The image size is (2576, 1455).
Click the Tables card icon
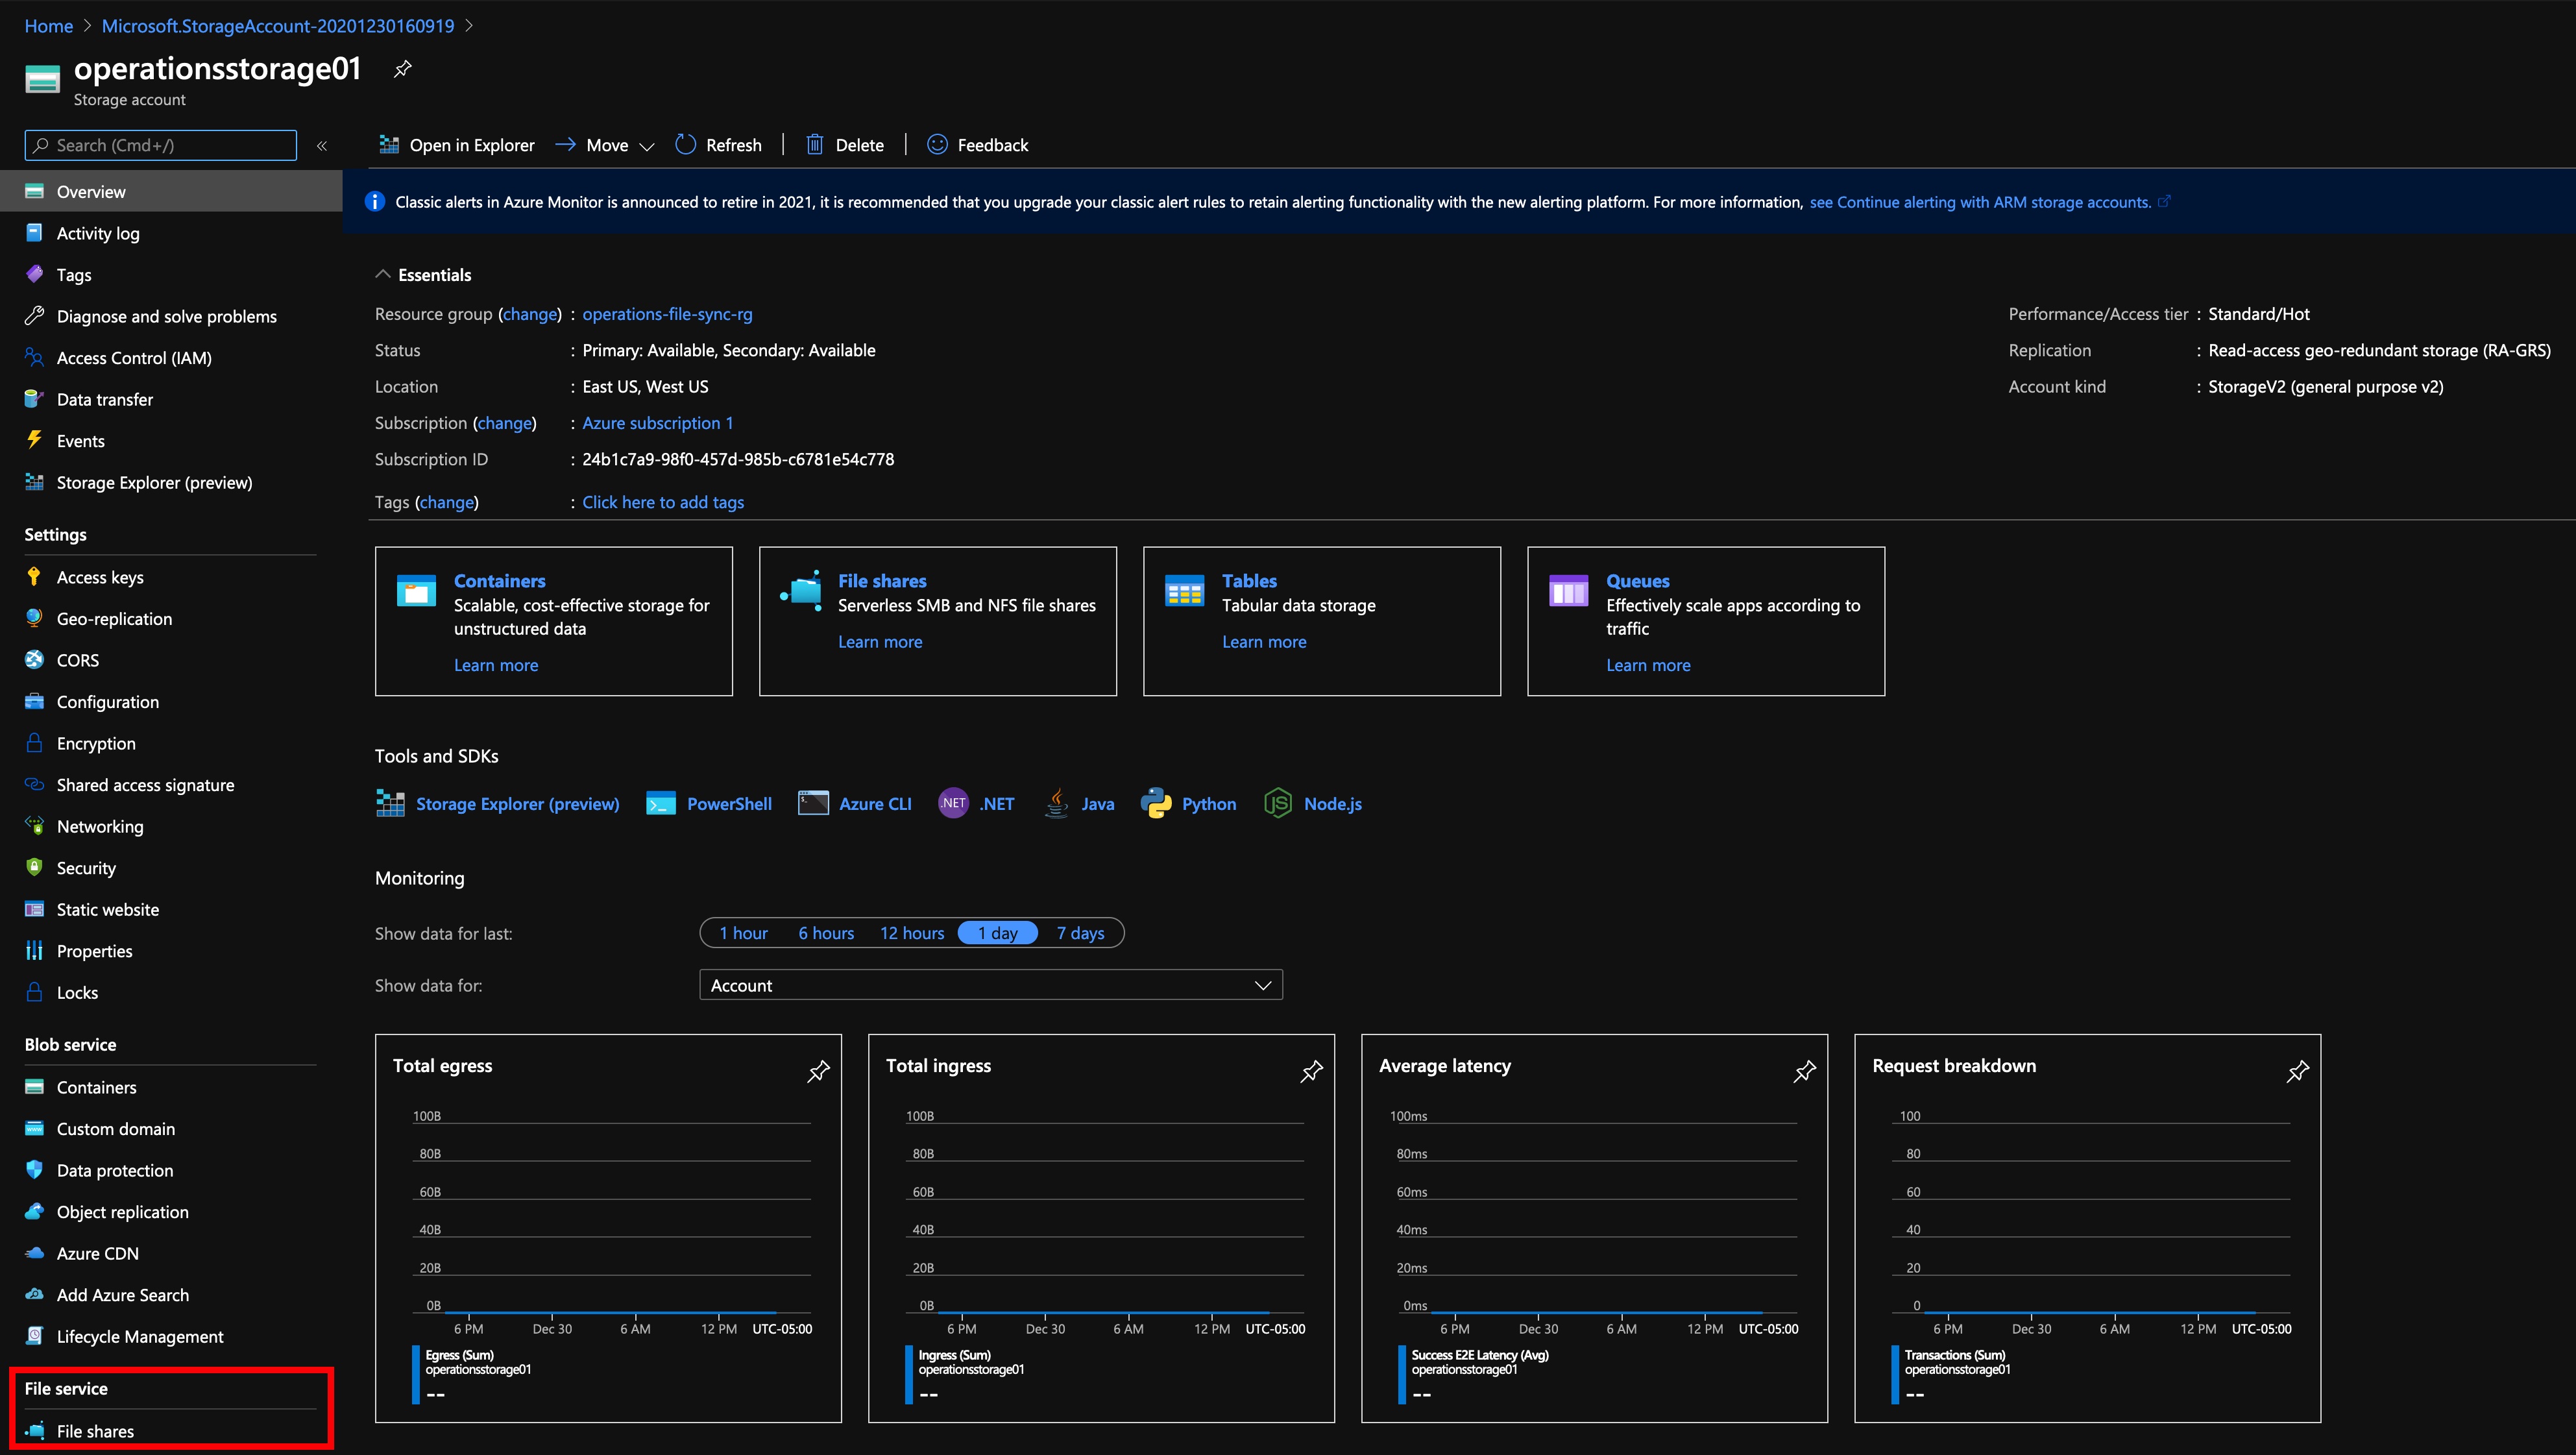click(x=1184, y=590)
